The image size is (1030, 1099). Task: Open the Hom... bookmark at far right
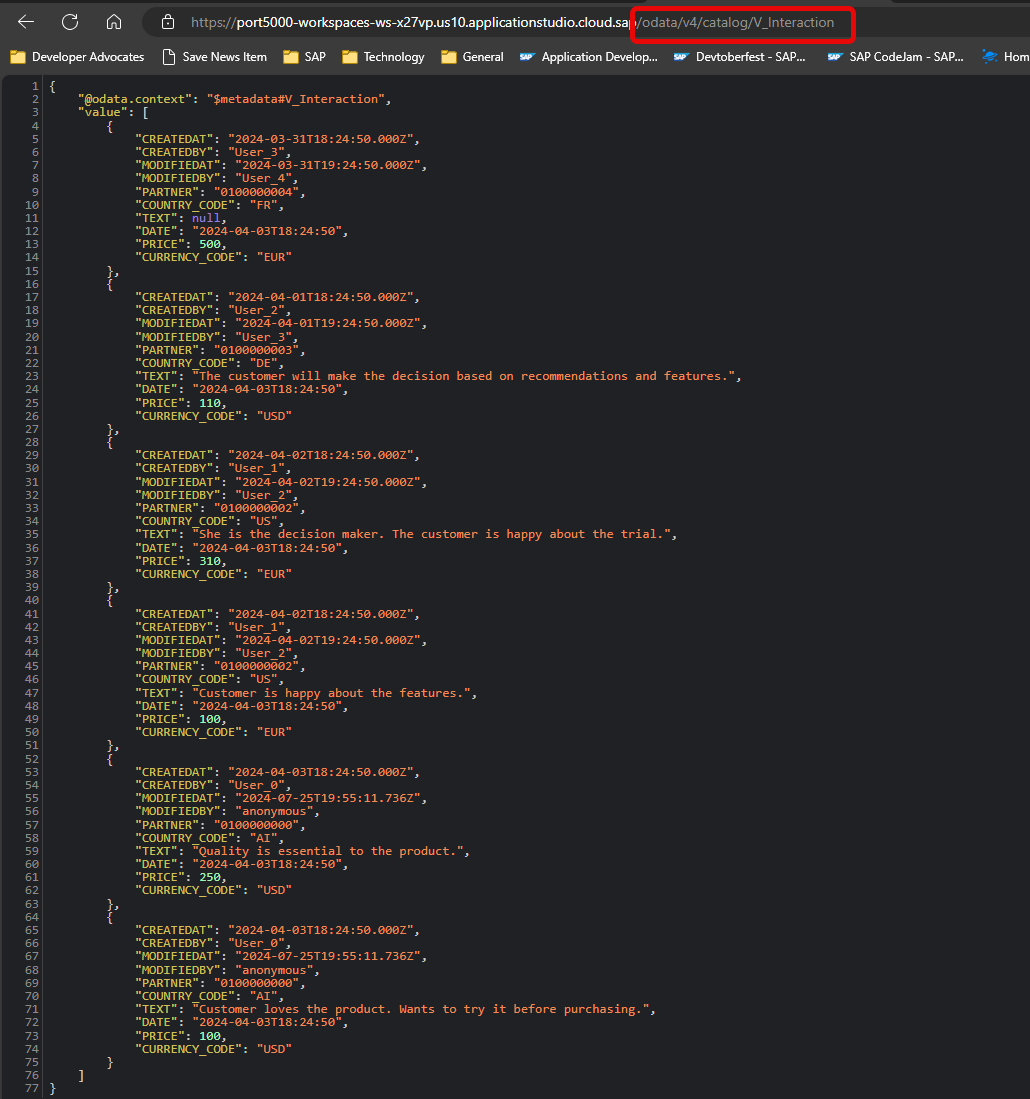click(x=1005, y=57)
